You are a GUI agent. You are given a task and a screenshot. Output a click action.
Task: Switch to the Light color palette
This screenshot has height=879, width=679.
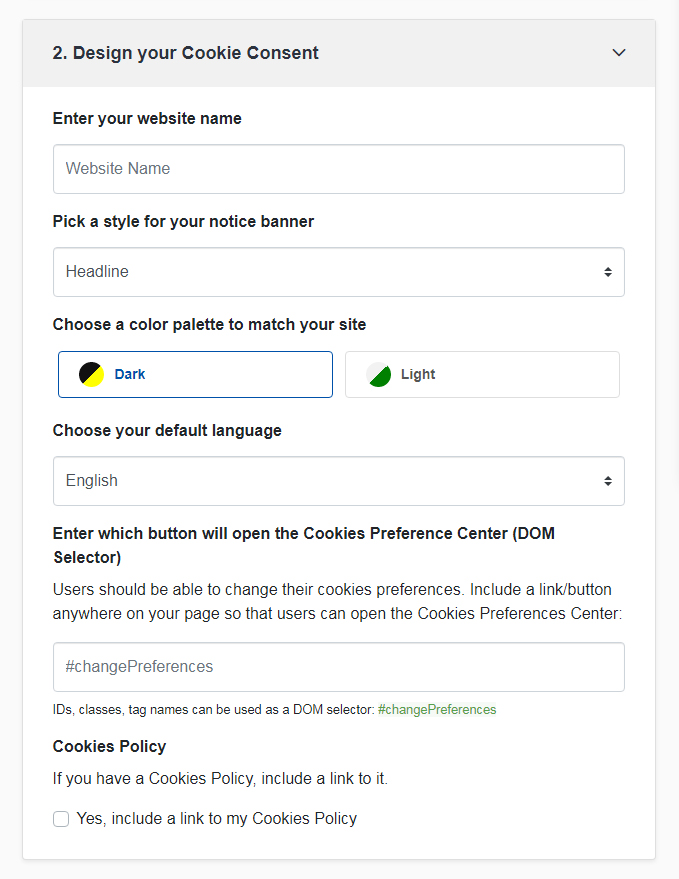coord(482,374)
